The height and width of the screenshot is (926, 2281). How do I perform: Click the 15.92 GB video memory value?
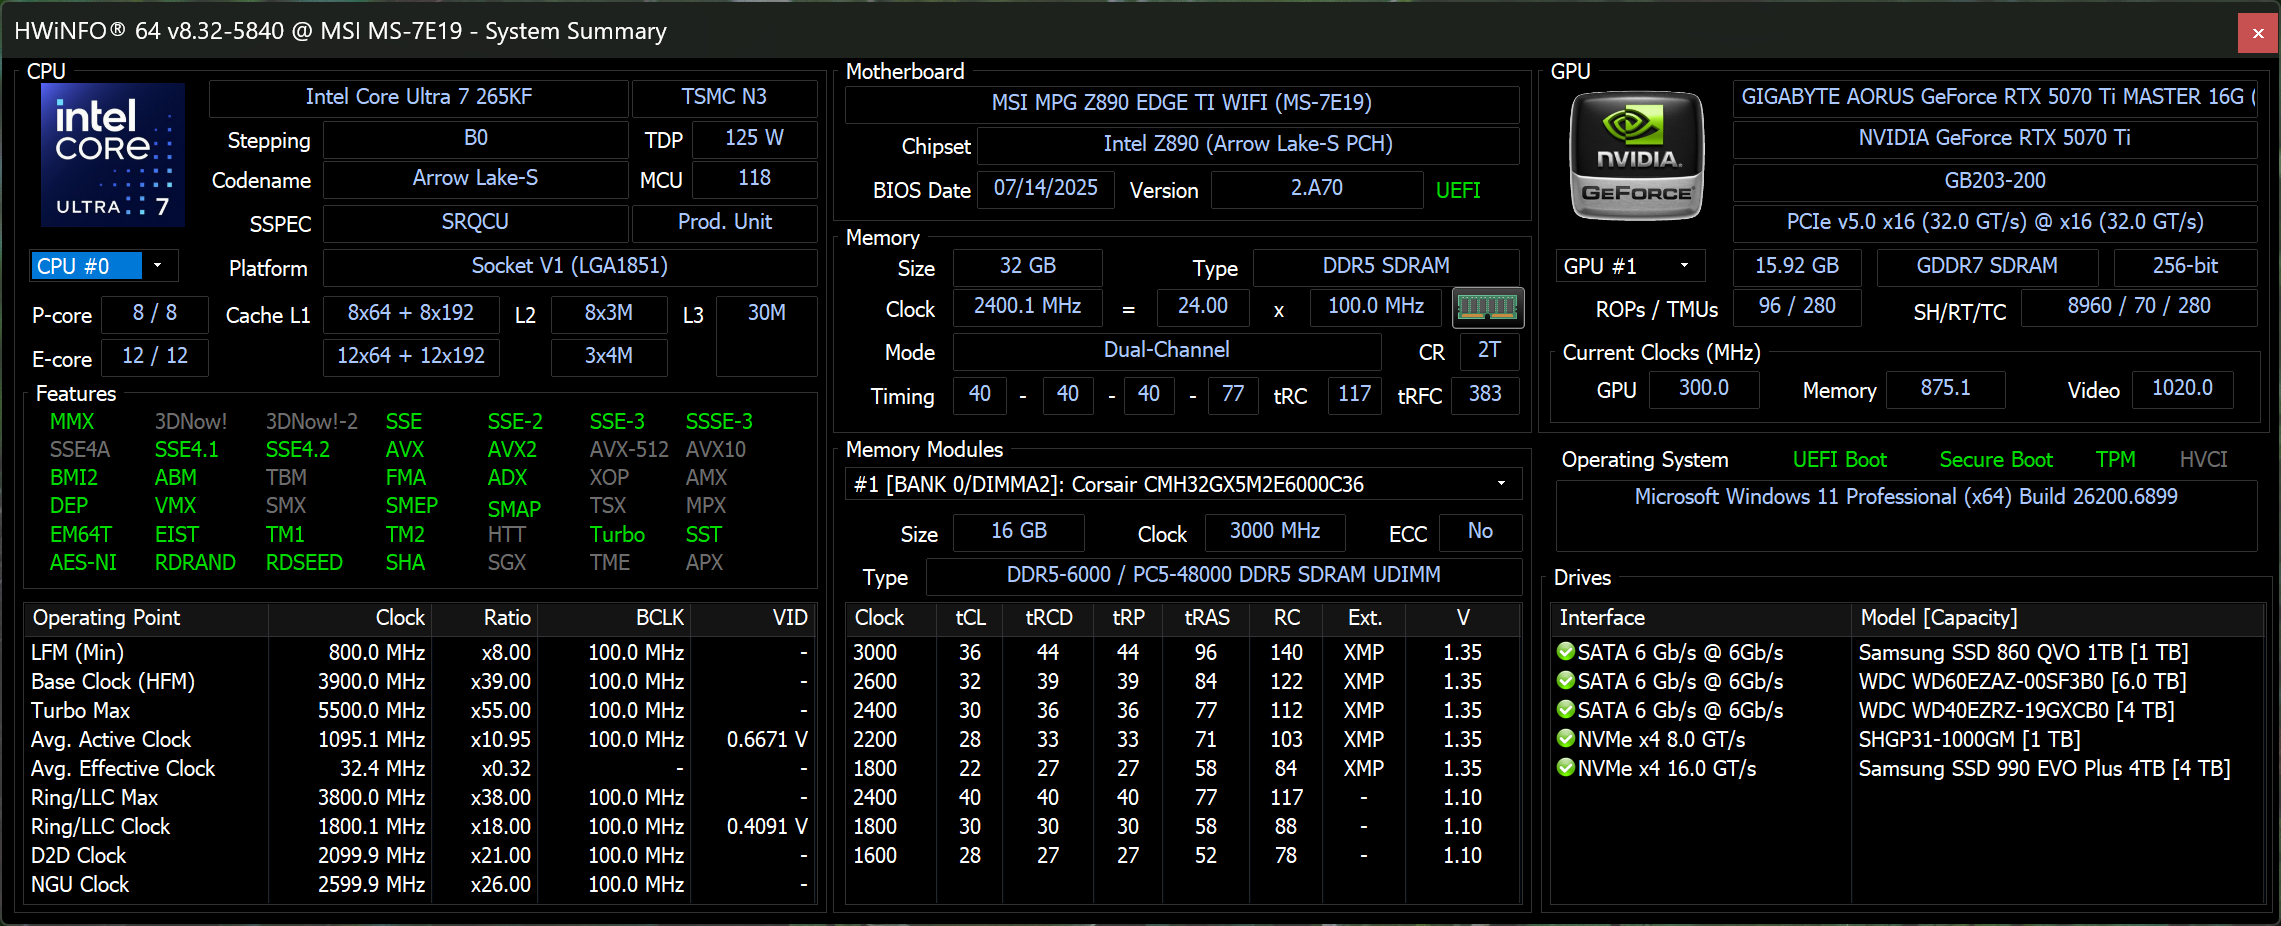coord(1797,266)
